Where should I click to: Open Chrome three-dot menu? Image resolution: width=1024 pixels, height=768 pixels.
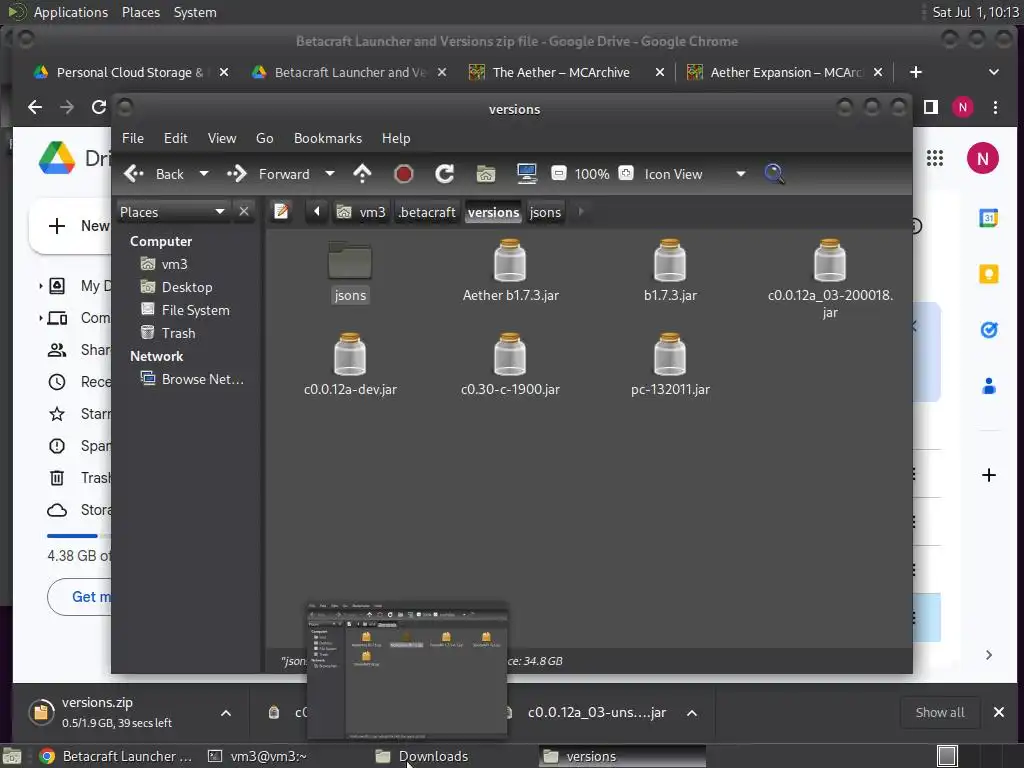995,107
